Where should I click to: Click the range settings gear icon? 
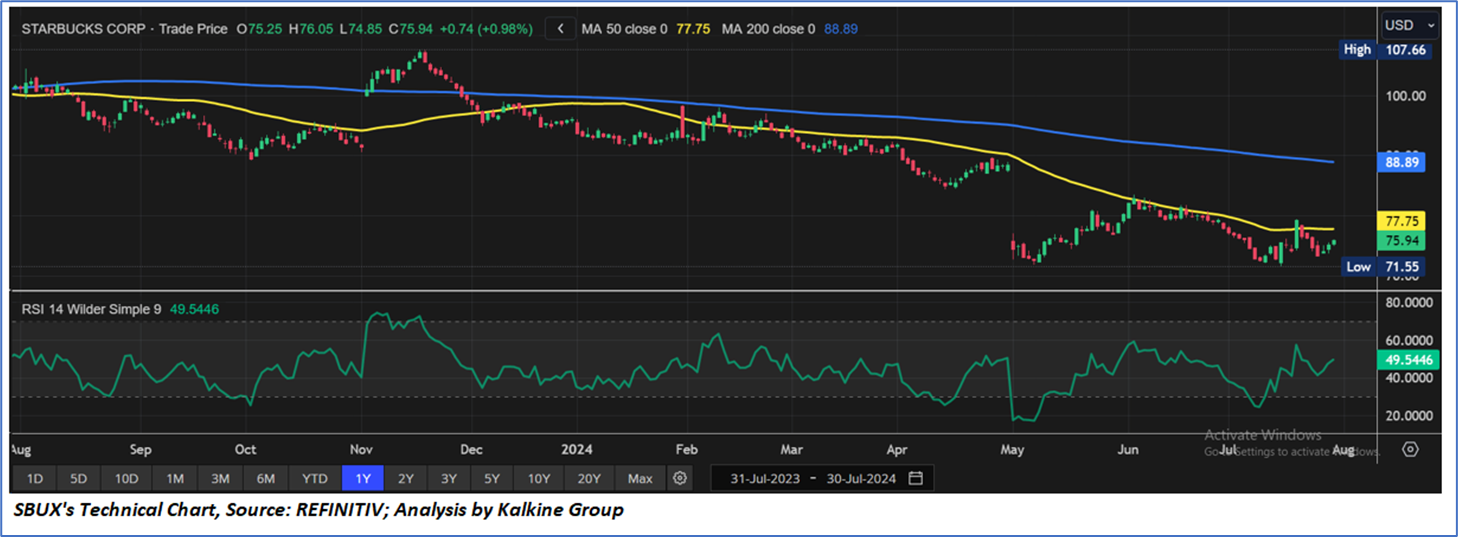point(680,478)
